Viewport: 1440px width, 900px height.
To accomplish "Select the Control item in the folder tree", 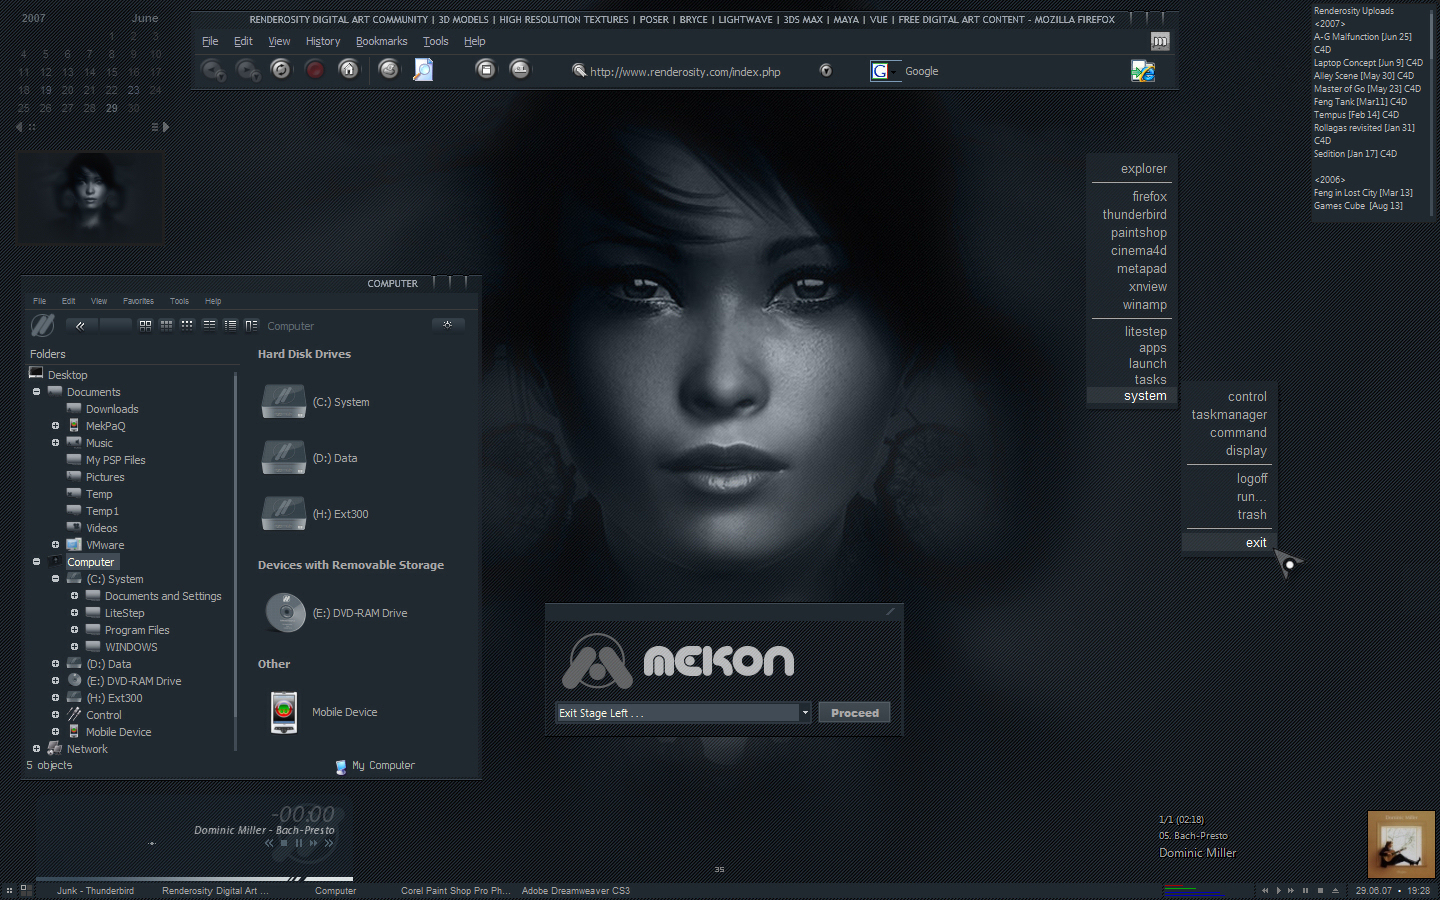I will coord(104,715).
